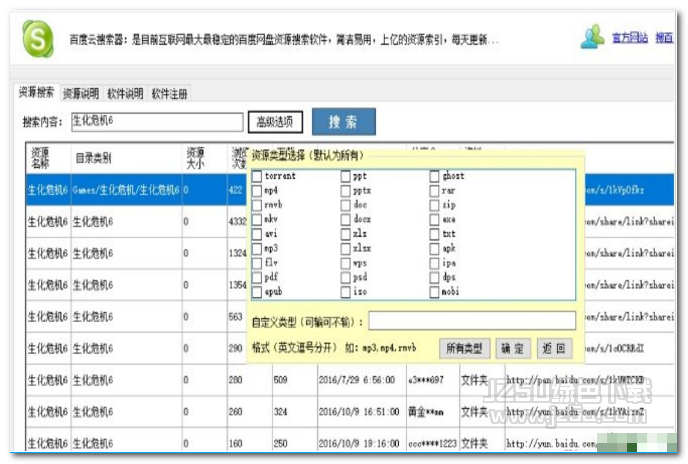Tick the iso checkbox
Screen dimensions: 688x464
point(346,292)
